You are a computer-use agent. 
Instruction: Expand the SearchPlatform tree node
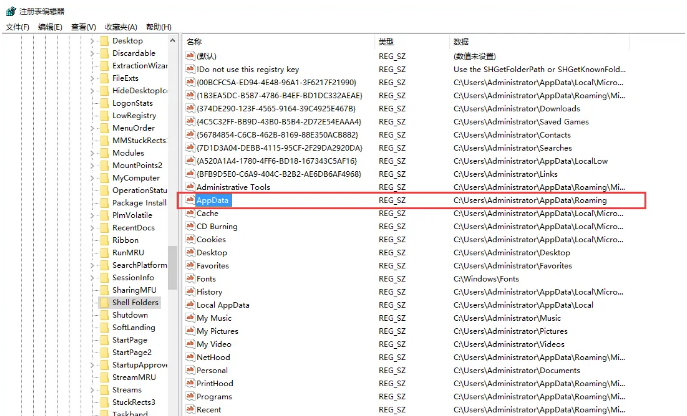coord(93,265)
